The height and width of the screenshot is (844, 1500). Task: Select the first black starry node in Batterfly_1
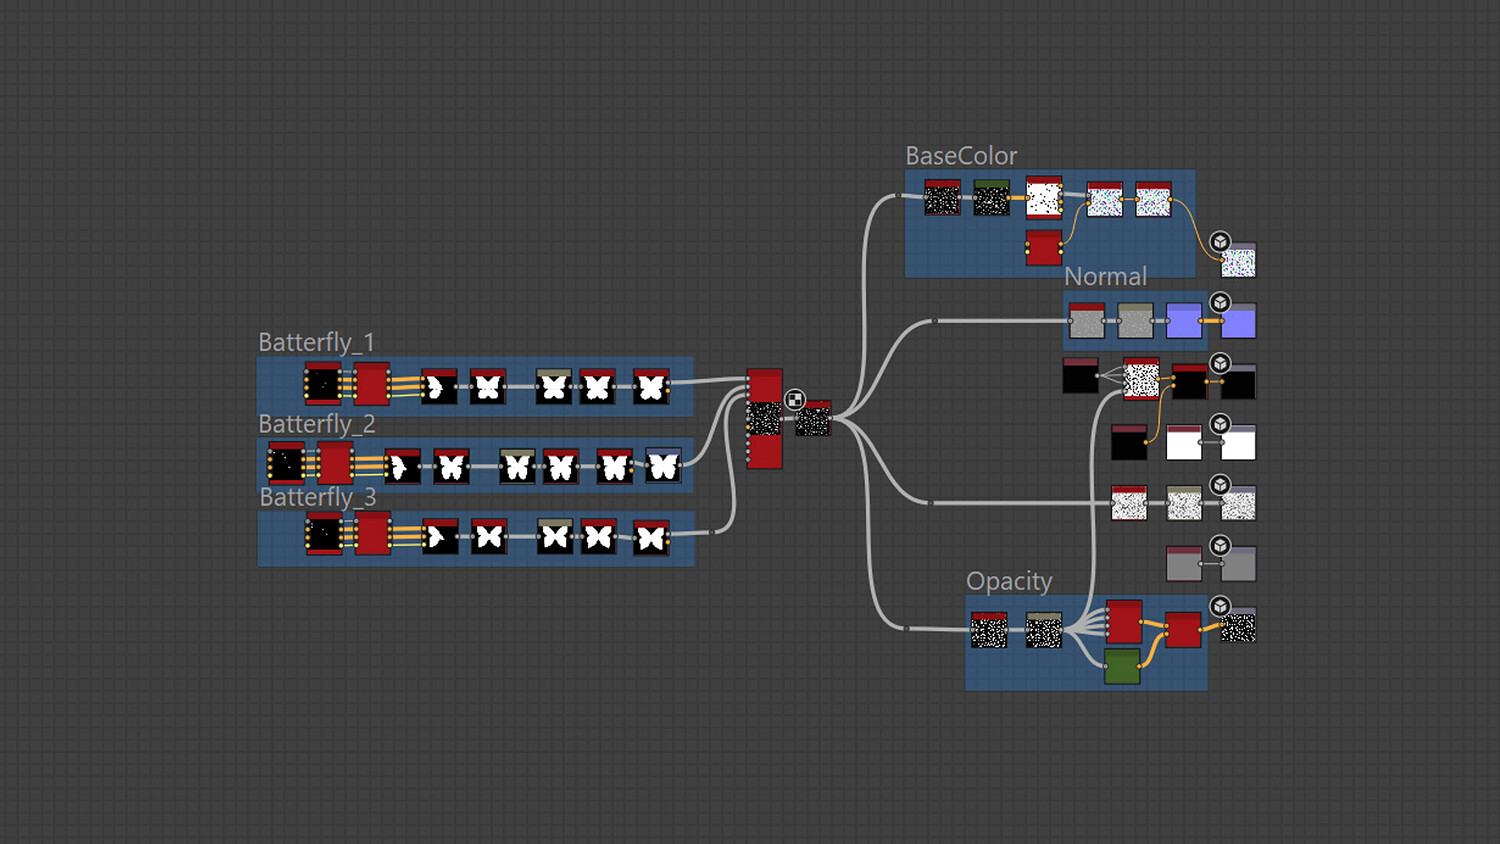(x=323, y=384)
